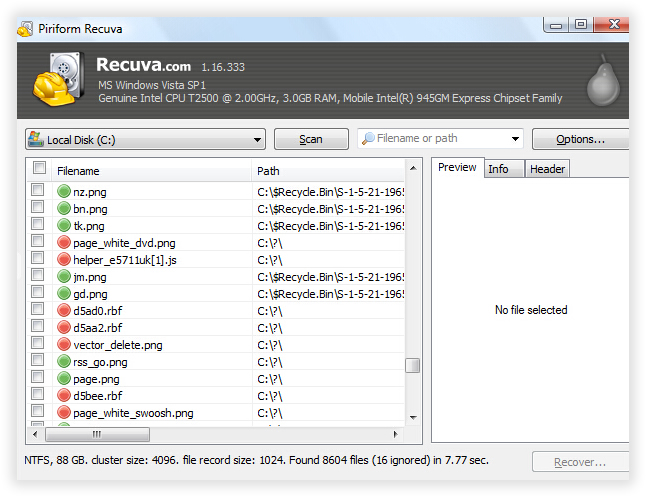Toggle the select-all checkbox in header
Screen dimensions: 646x497
tap(40, 167)
